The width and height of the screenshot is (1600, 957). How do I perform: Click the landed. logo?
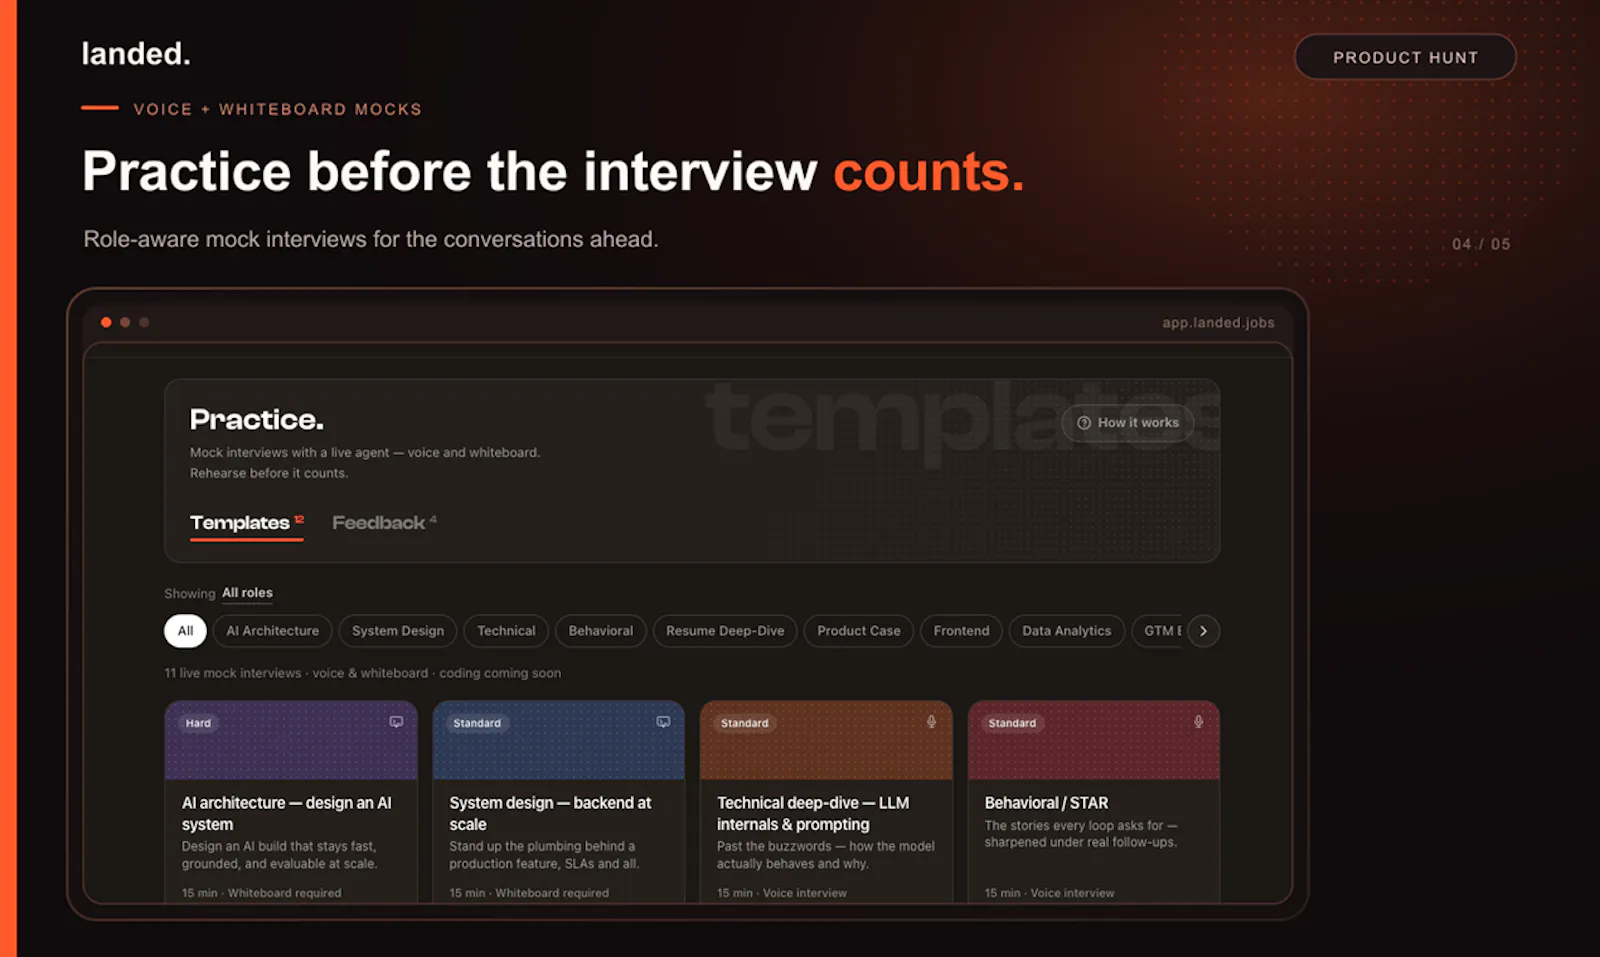click(136, 54)
